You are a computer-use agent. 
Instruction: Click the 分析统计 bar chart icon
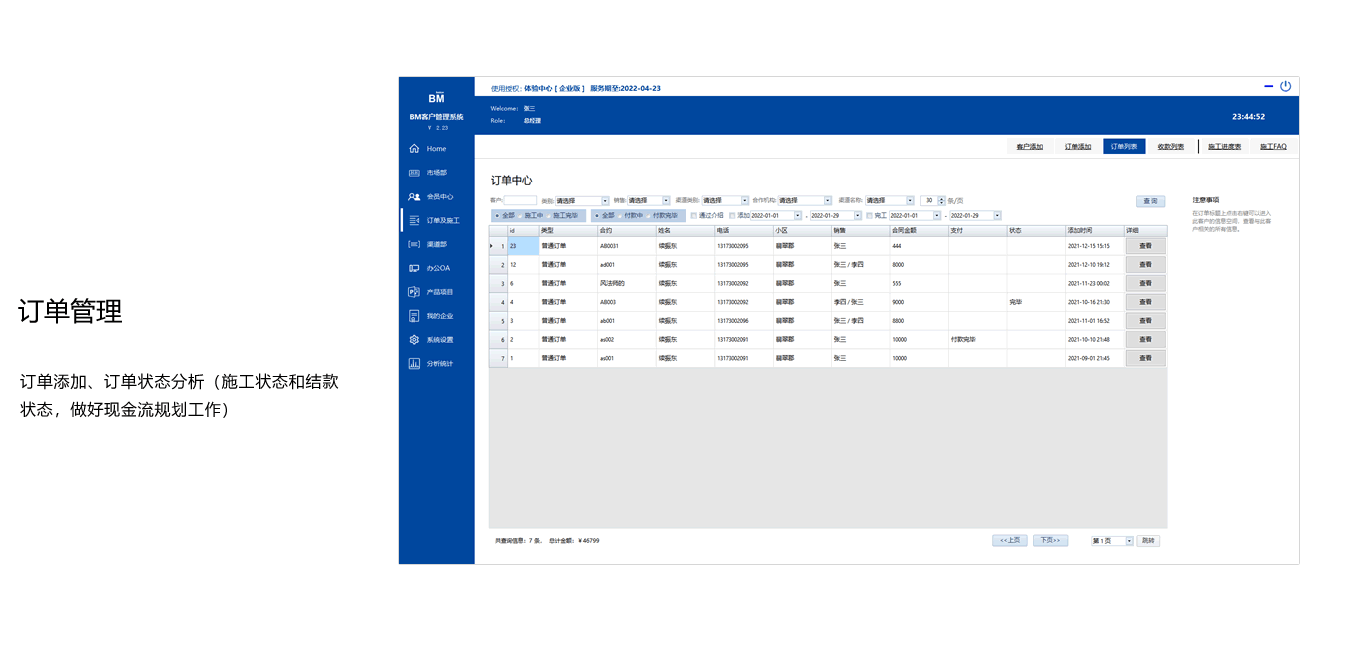click(x=414, y=363)
